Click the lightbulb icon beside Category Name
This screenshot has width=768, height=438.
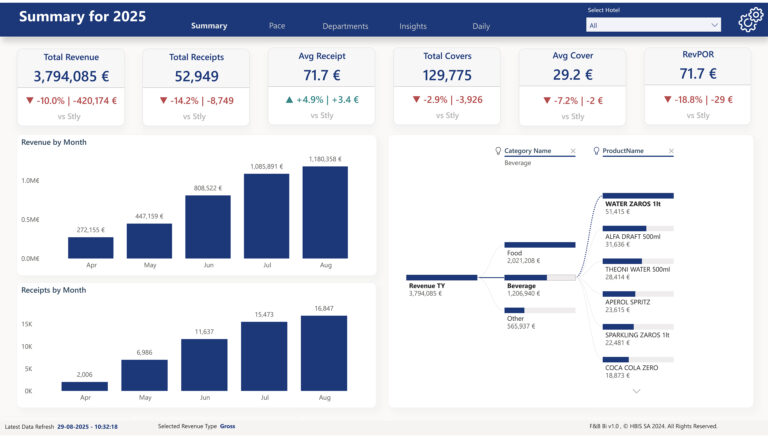(x=498, y=151)
